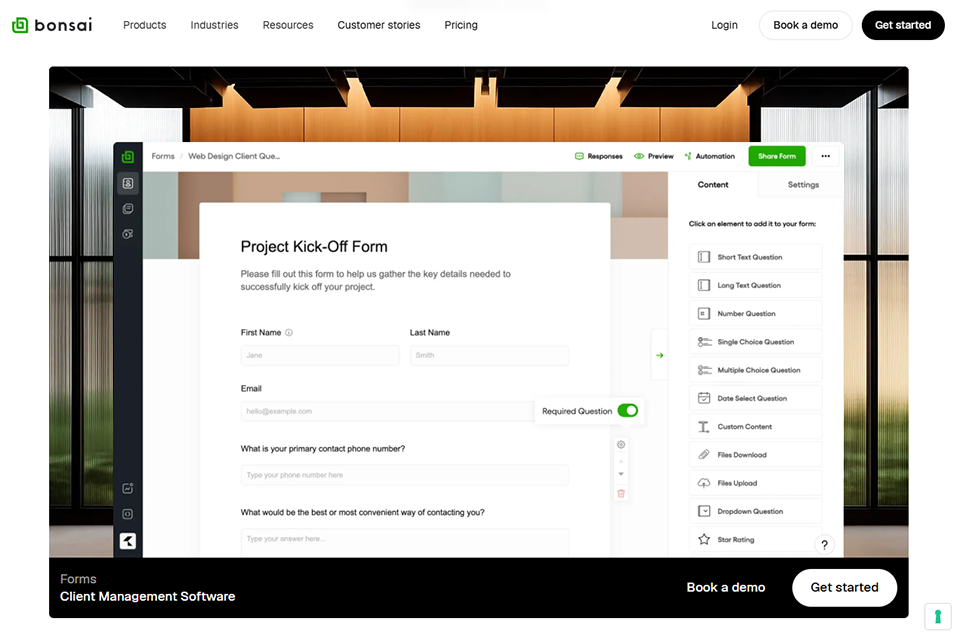This screenshot has height=640, width=960.
Task: Add a Long Text Question element
Action: [755, 285]
